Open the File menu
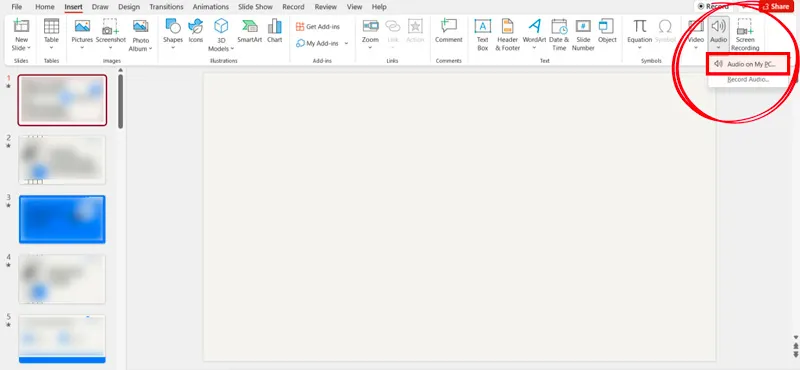Image resolution: width=800 pixels, height=370 pixels. 17,7
